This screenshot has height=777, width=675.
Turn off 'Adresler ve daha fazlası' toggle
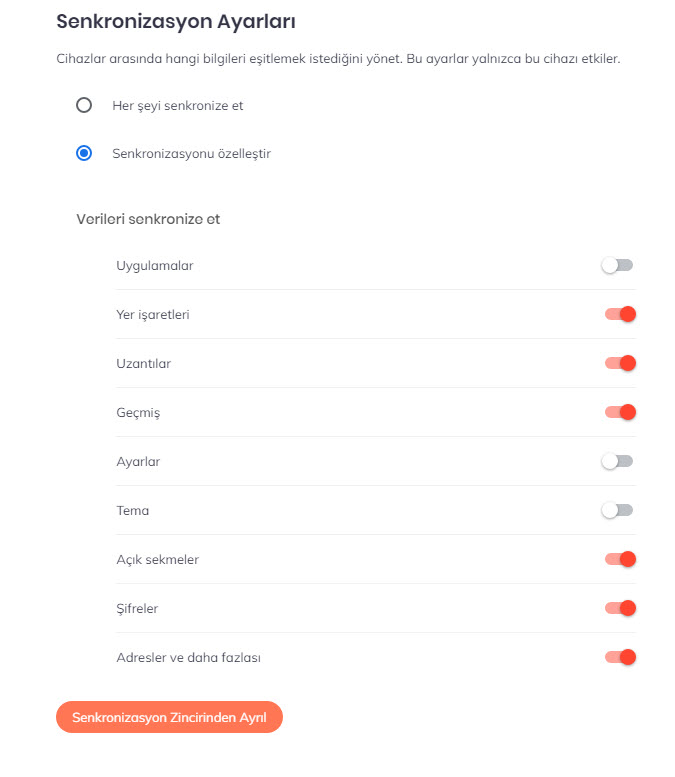click(620, 657)
